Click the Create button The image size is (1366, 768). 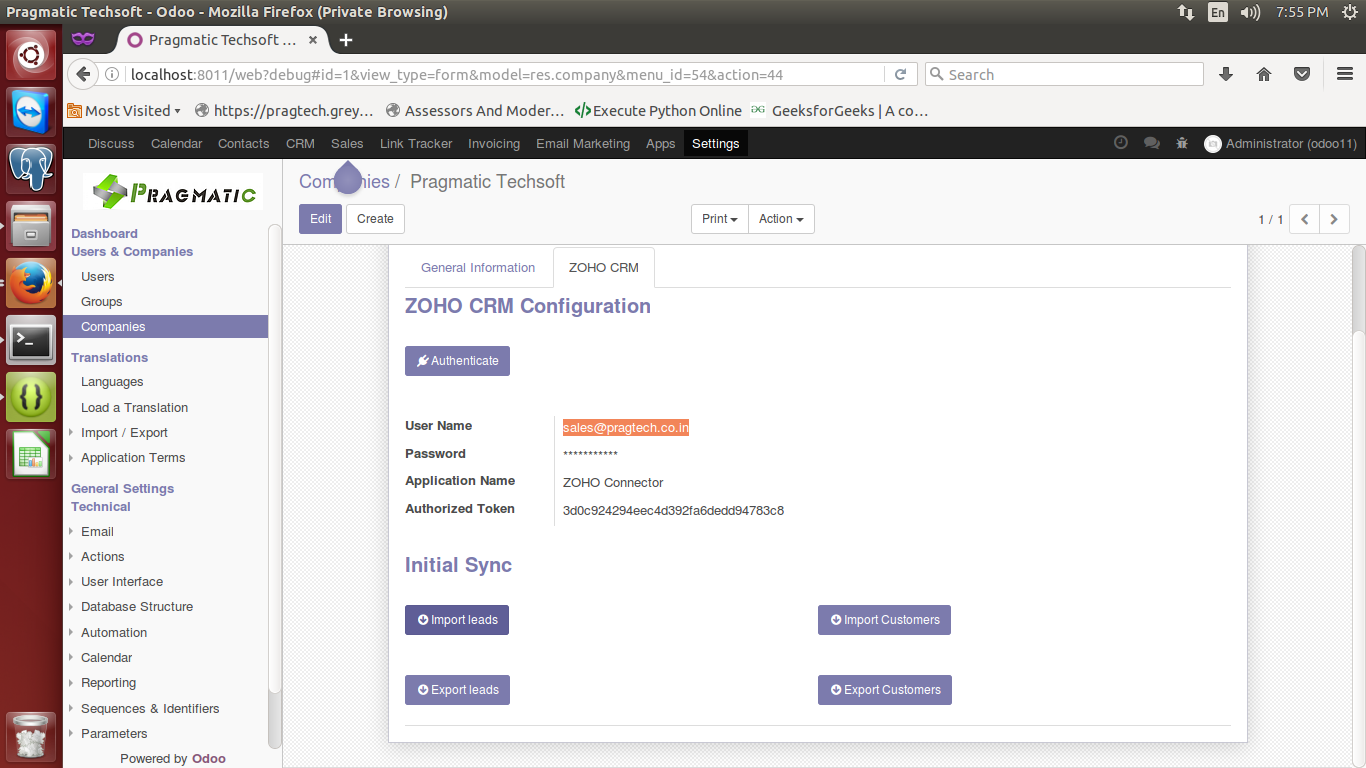coord(375,219)
